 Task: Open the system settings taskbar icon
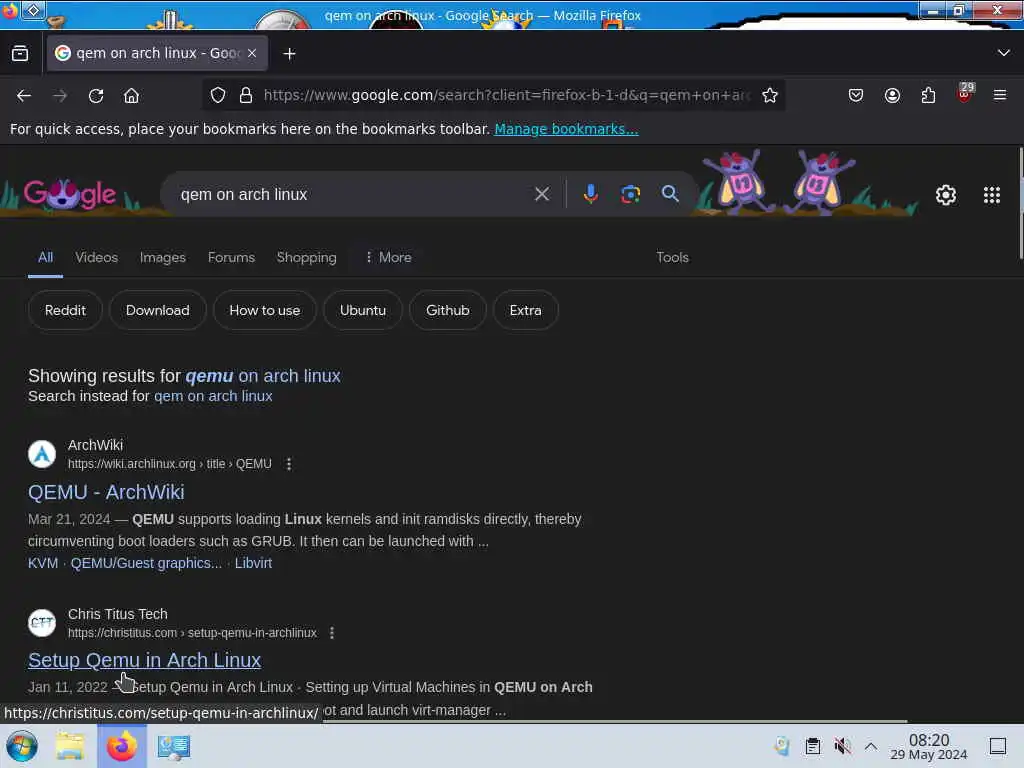174,746
